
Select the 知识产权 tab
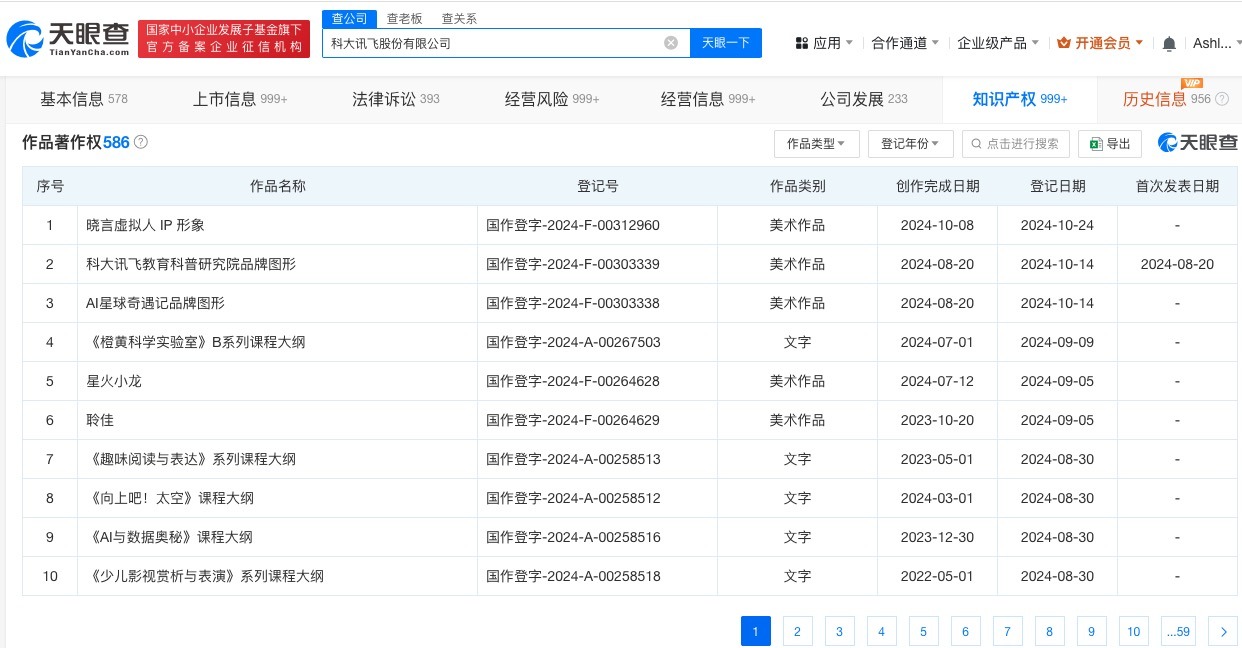click(1020, 99)
